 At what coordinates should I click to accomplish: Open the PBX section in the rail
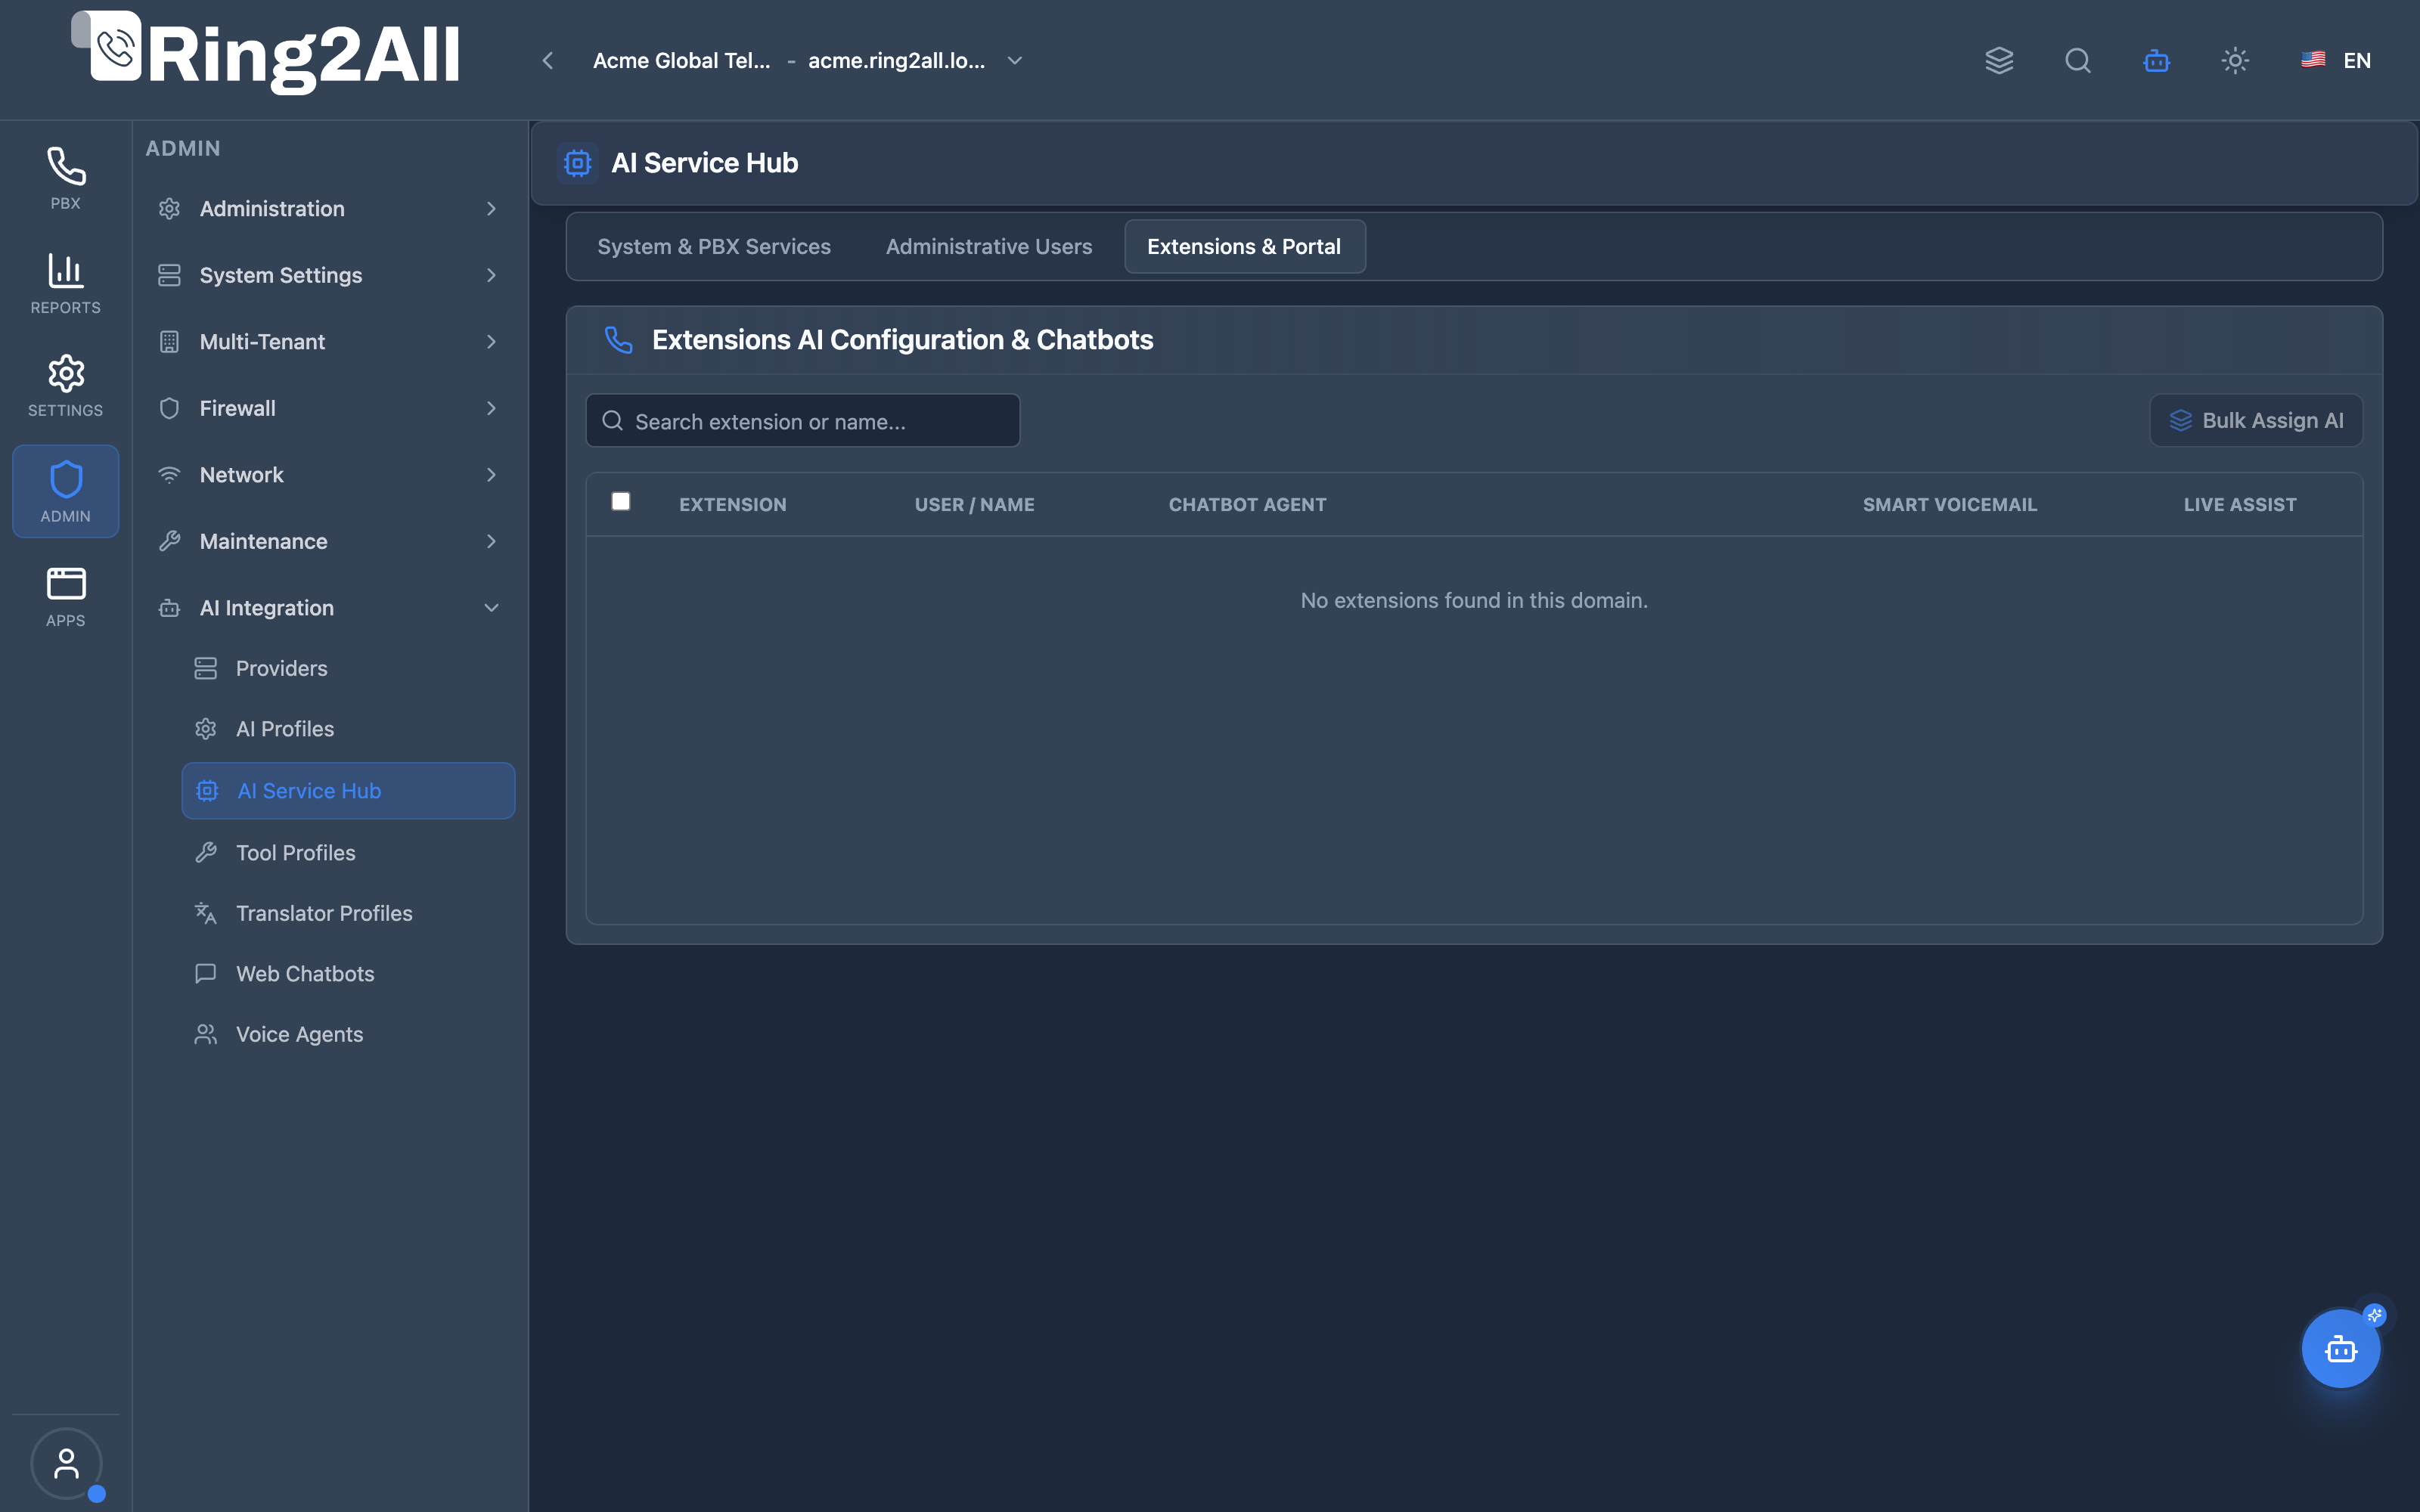[x=65, y=178]
